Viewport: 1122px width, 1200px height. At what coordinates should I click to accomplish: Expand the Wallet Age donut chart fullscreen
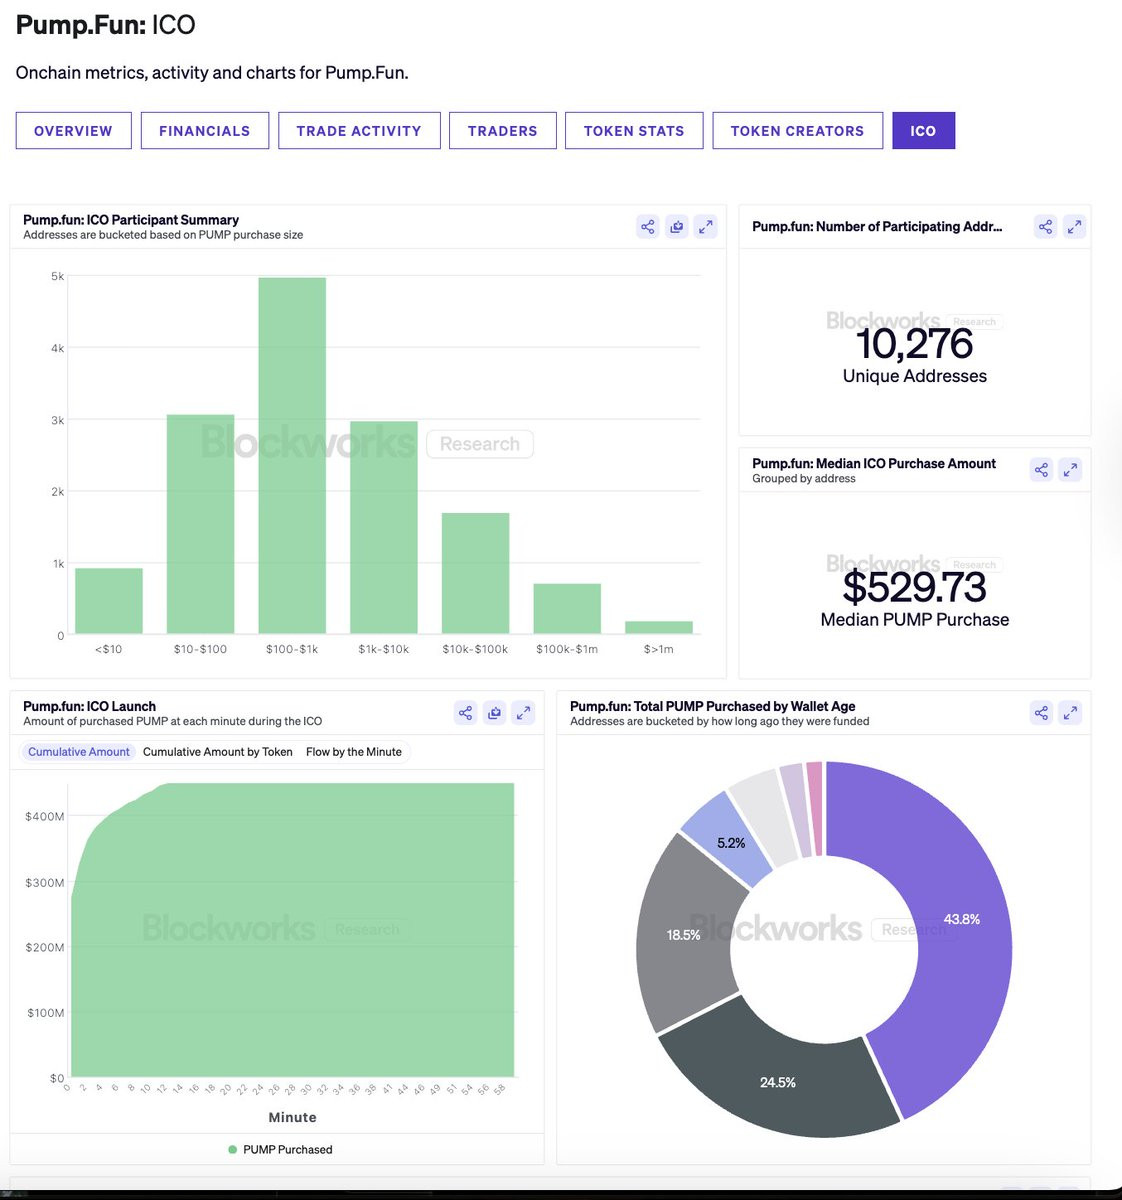point(1070,713)
